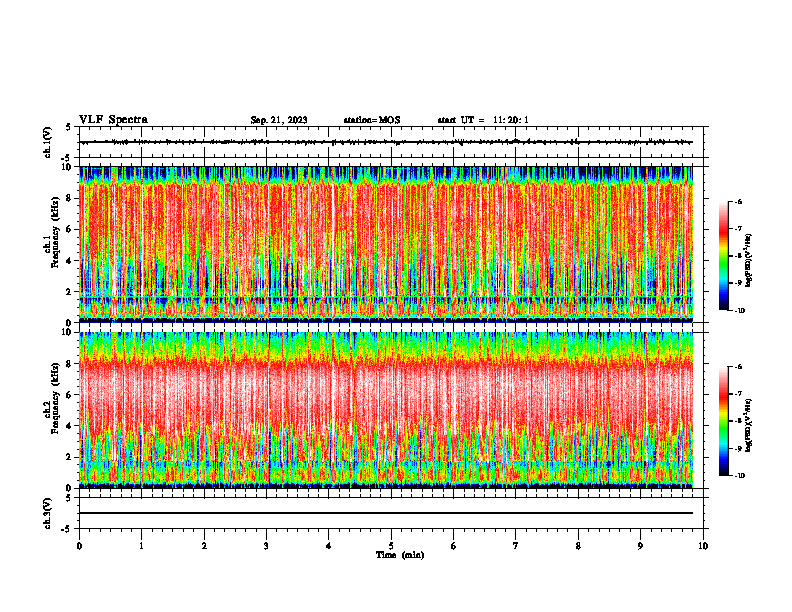Click time axis tick label "10"

click(703, 546)
